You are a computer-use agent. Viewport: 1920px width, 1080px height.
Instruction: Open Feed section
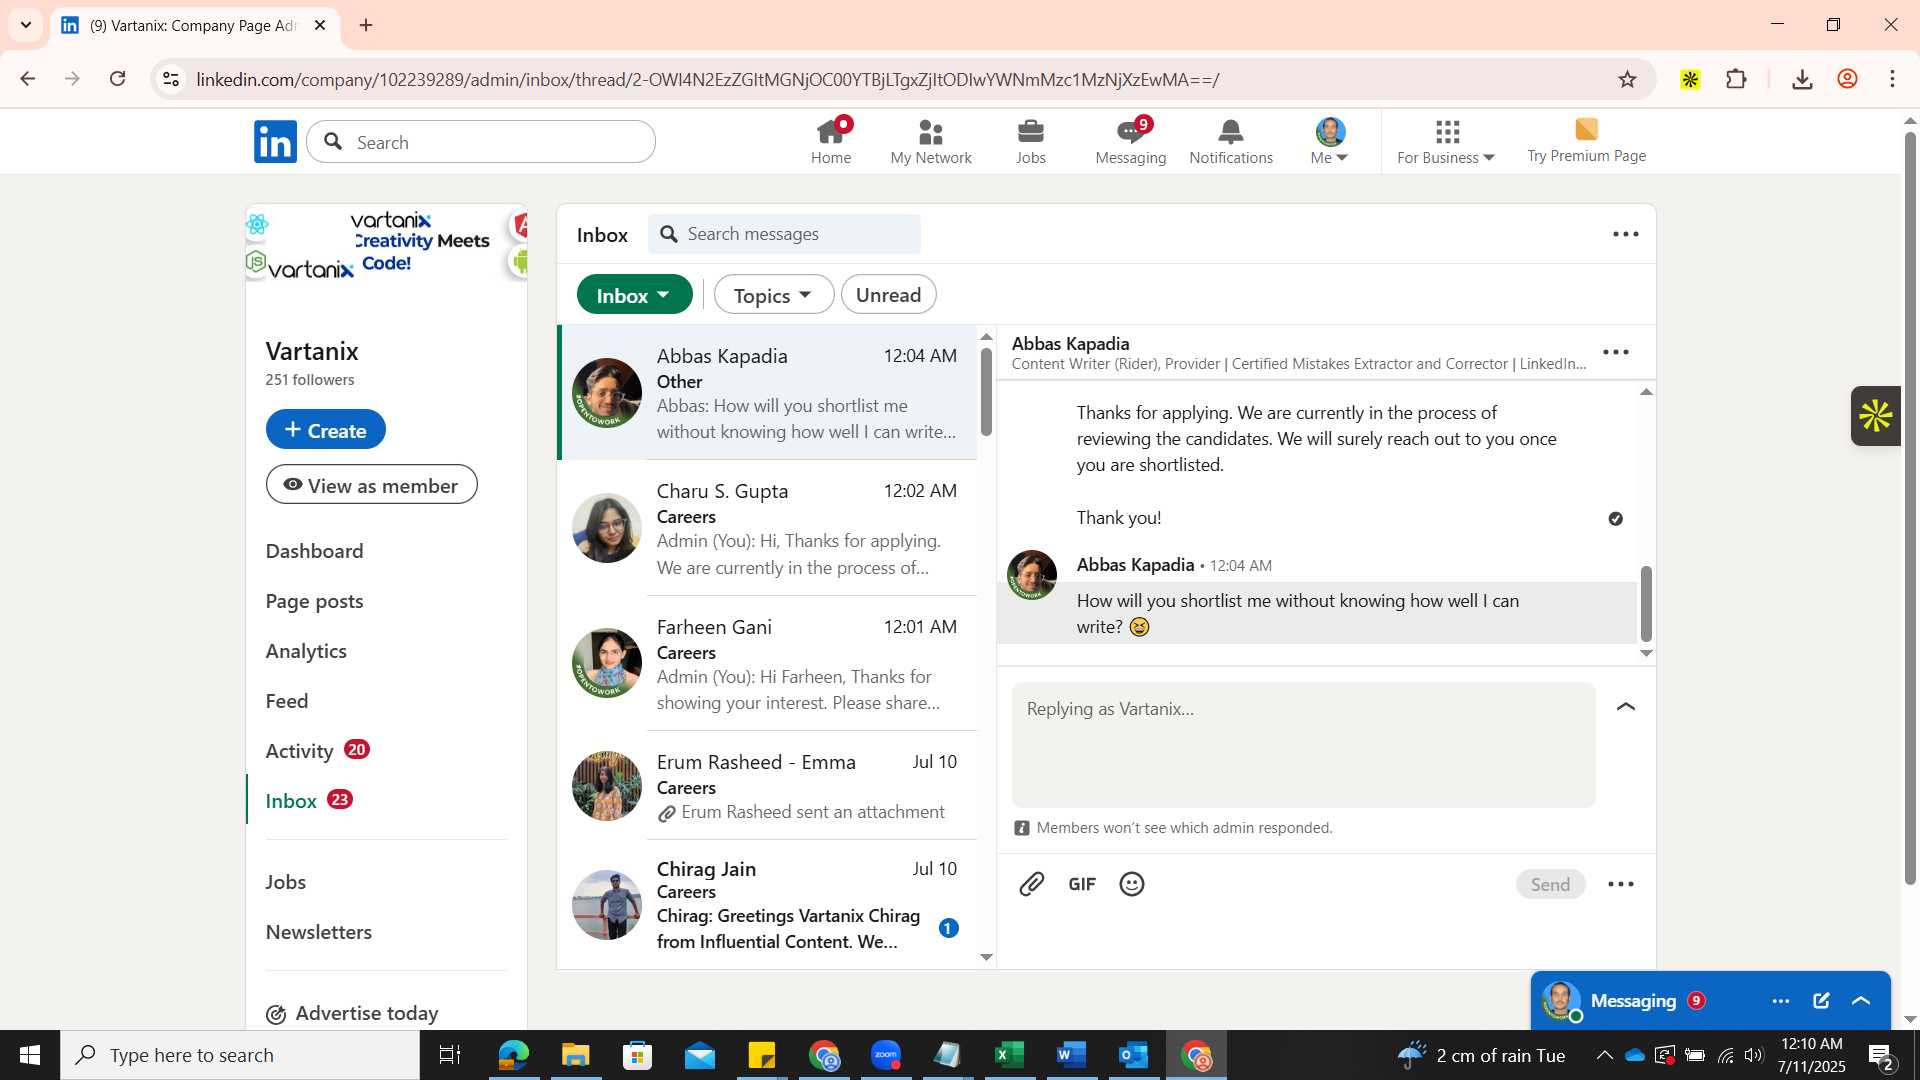[x=287, y=701]
